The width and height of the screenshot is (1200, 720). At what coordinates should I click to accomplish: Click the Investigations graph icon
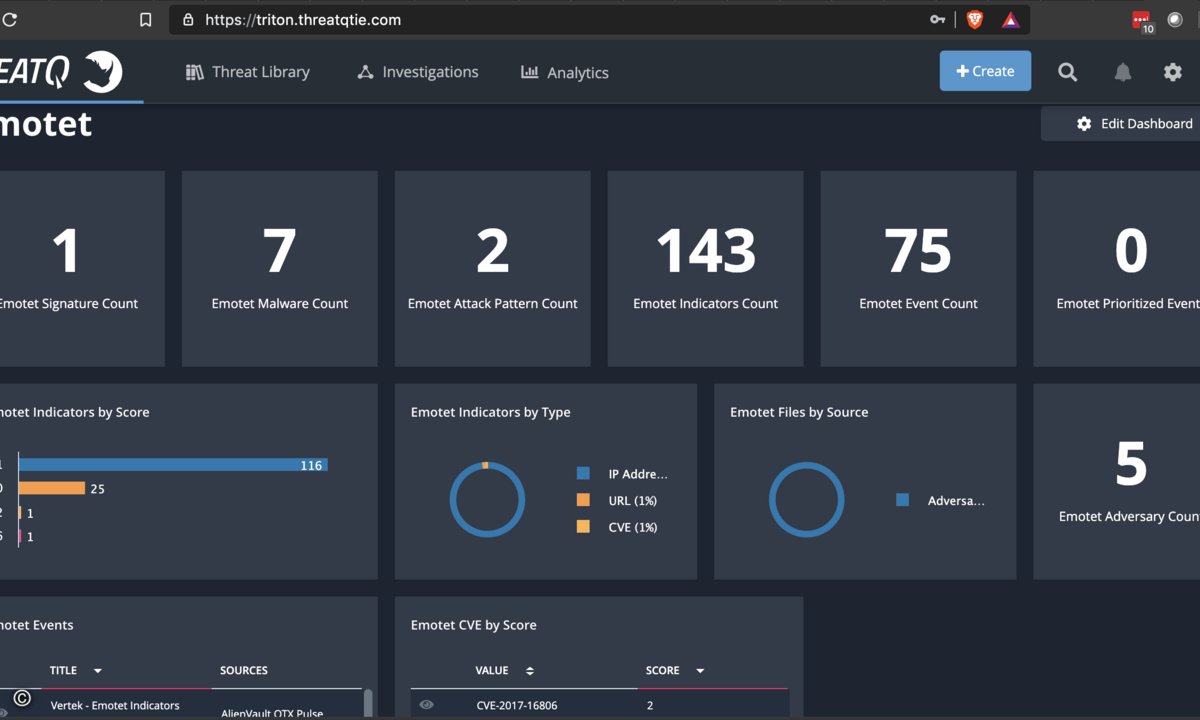pyautogui.click(x=365, y=72)
